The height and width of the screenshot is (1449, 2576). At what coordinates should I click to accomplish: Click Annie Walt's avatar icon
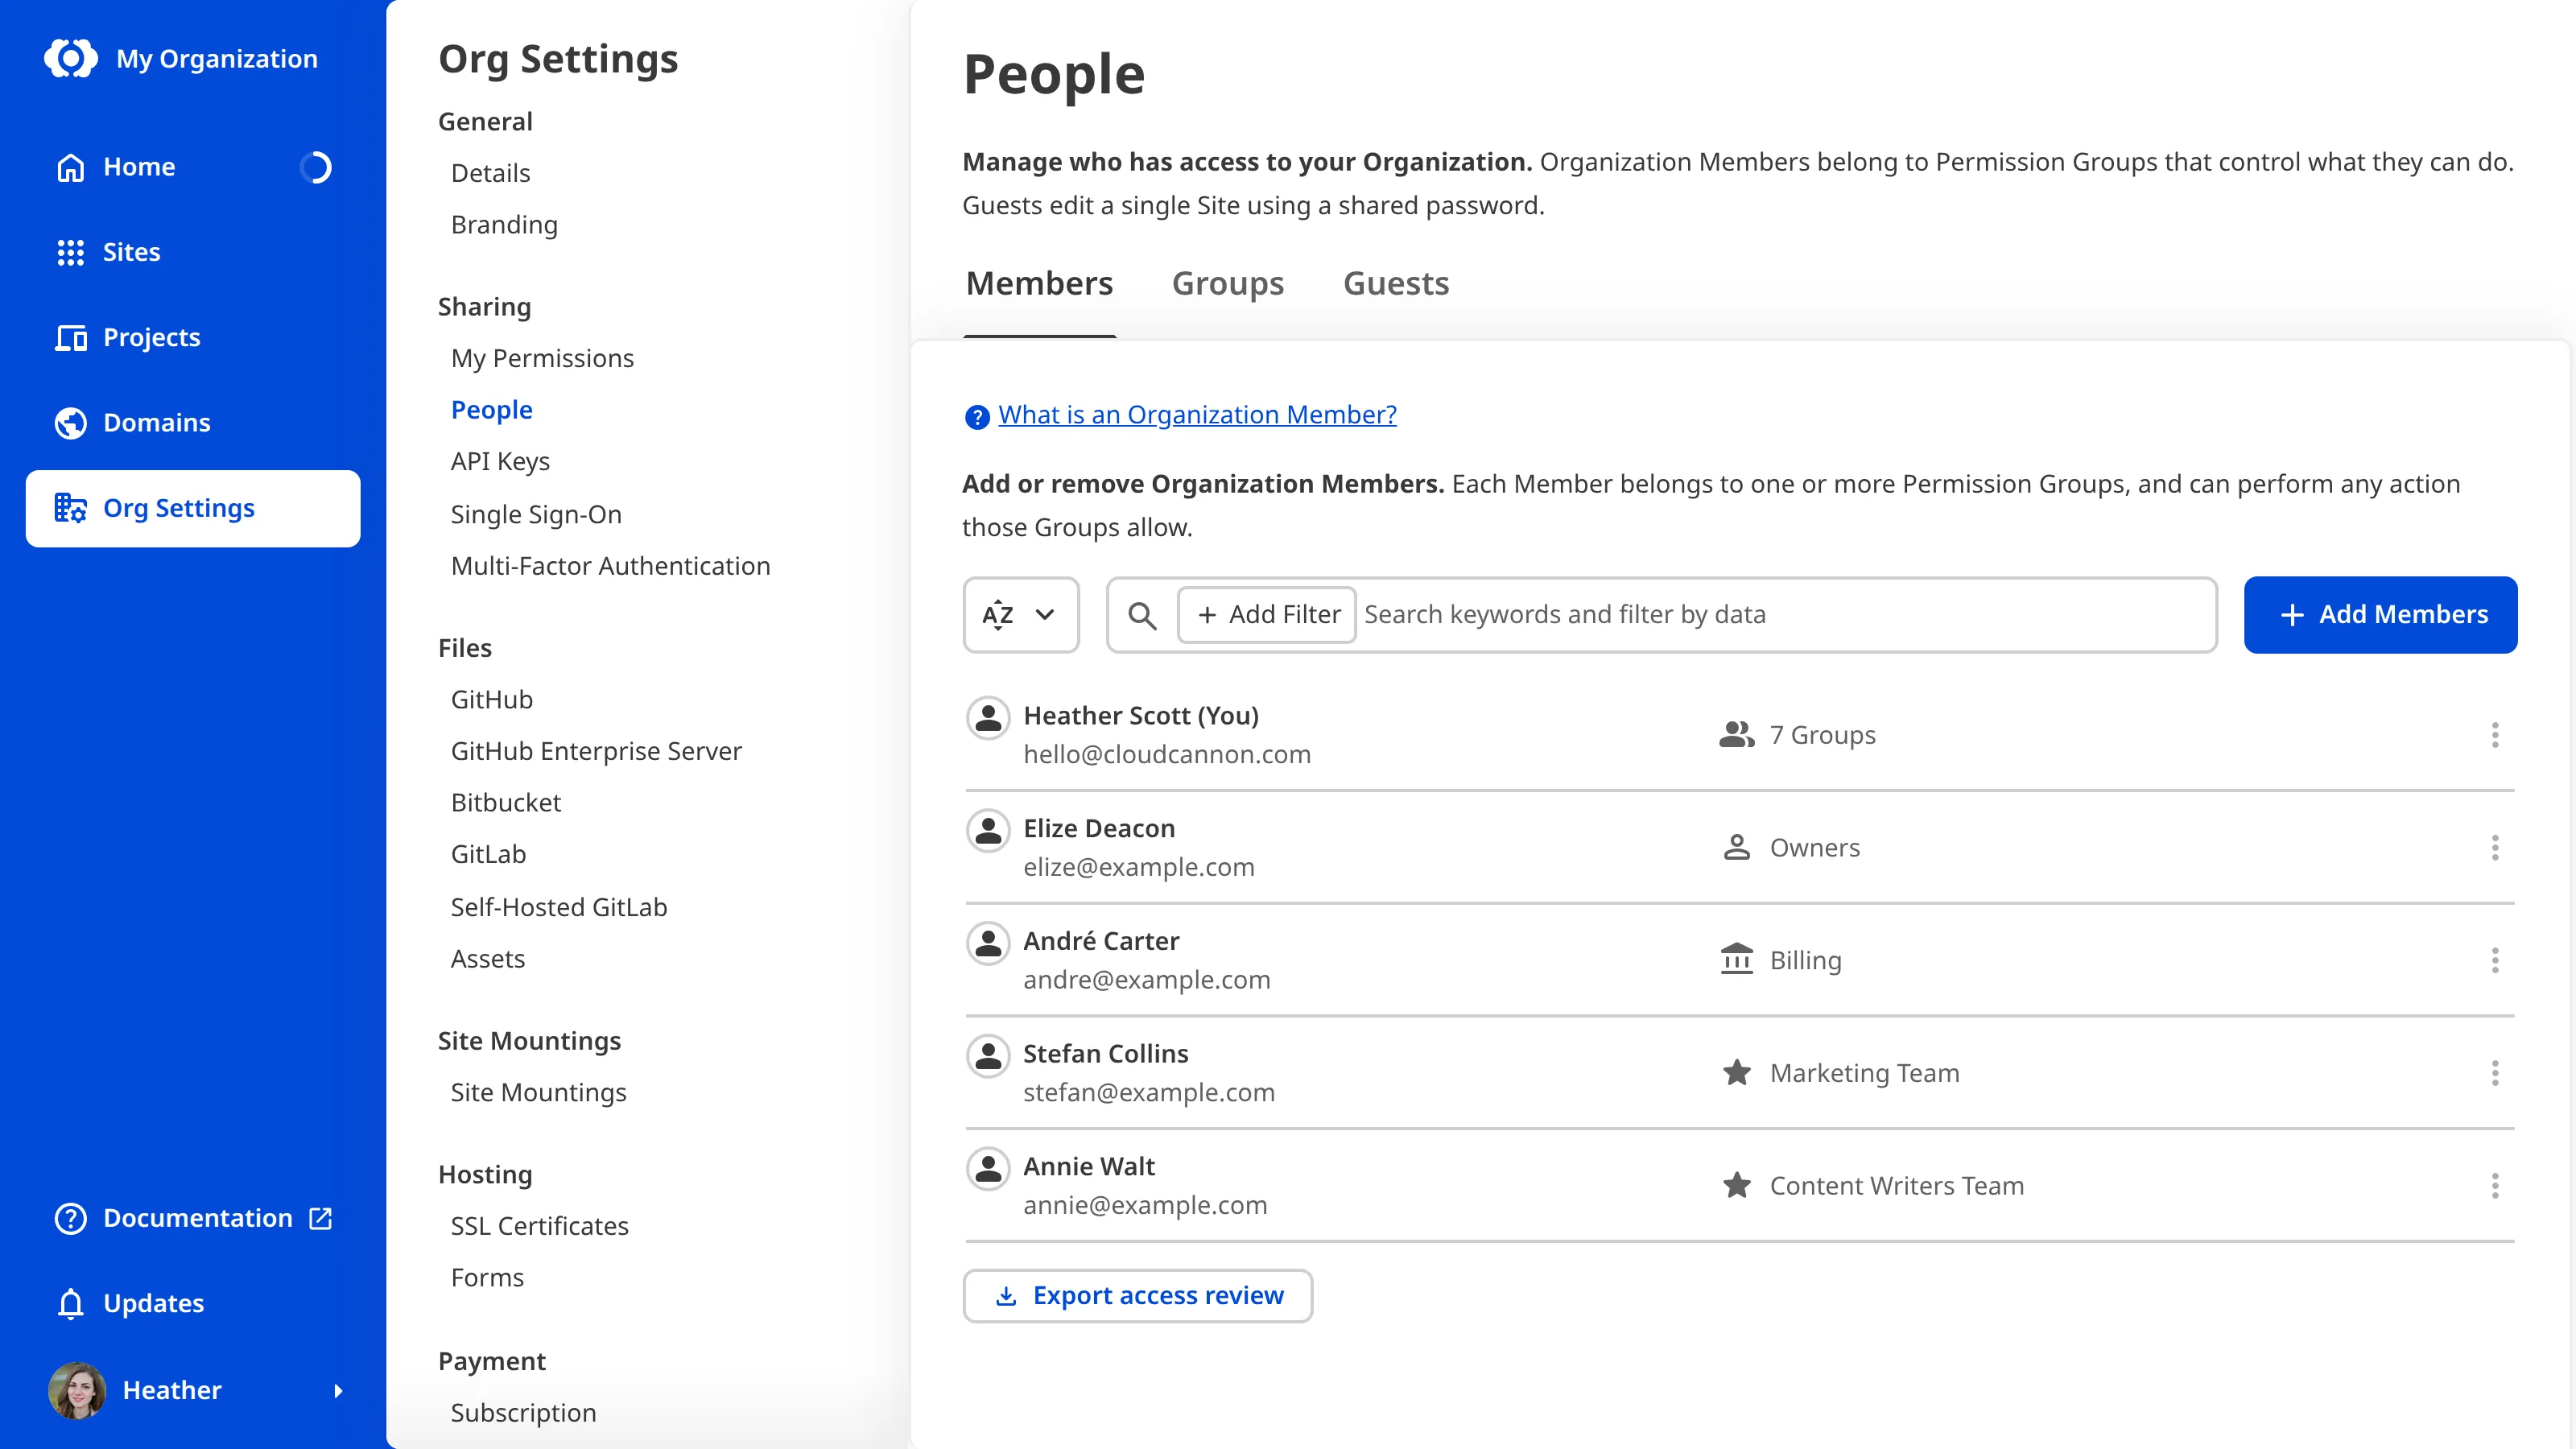988,1168
